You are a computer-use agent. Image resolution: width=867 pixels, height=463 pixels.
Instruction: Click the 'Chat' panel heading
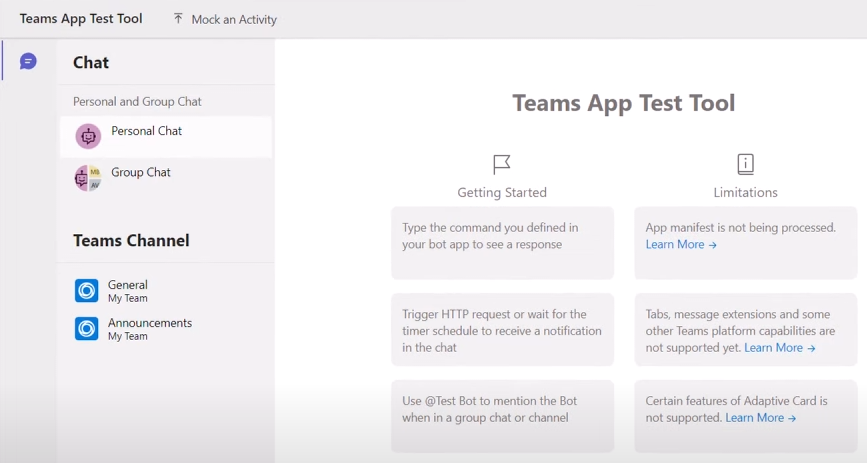pyautogui.click(x=91, y=63)
